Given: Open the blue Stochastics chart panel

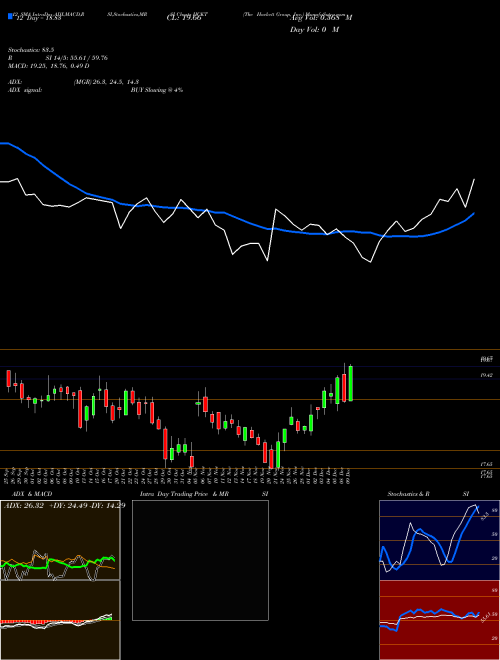Looking at the screenshot, I should coord(439,540).
